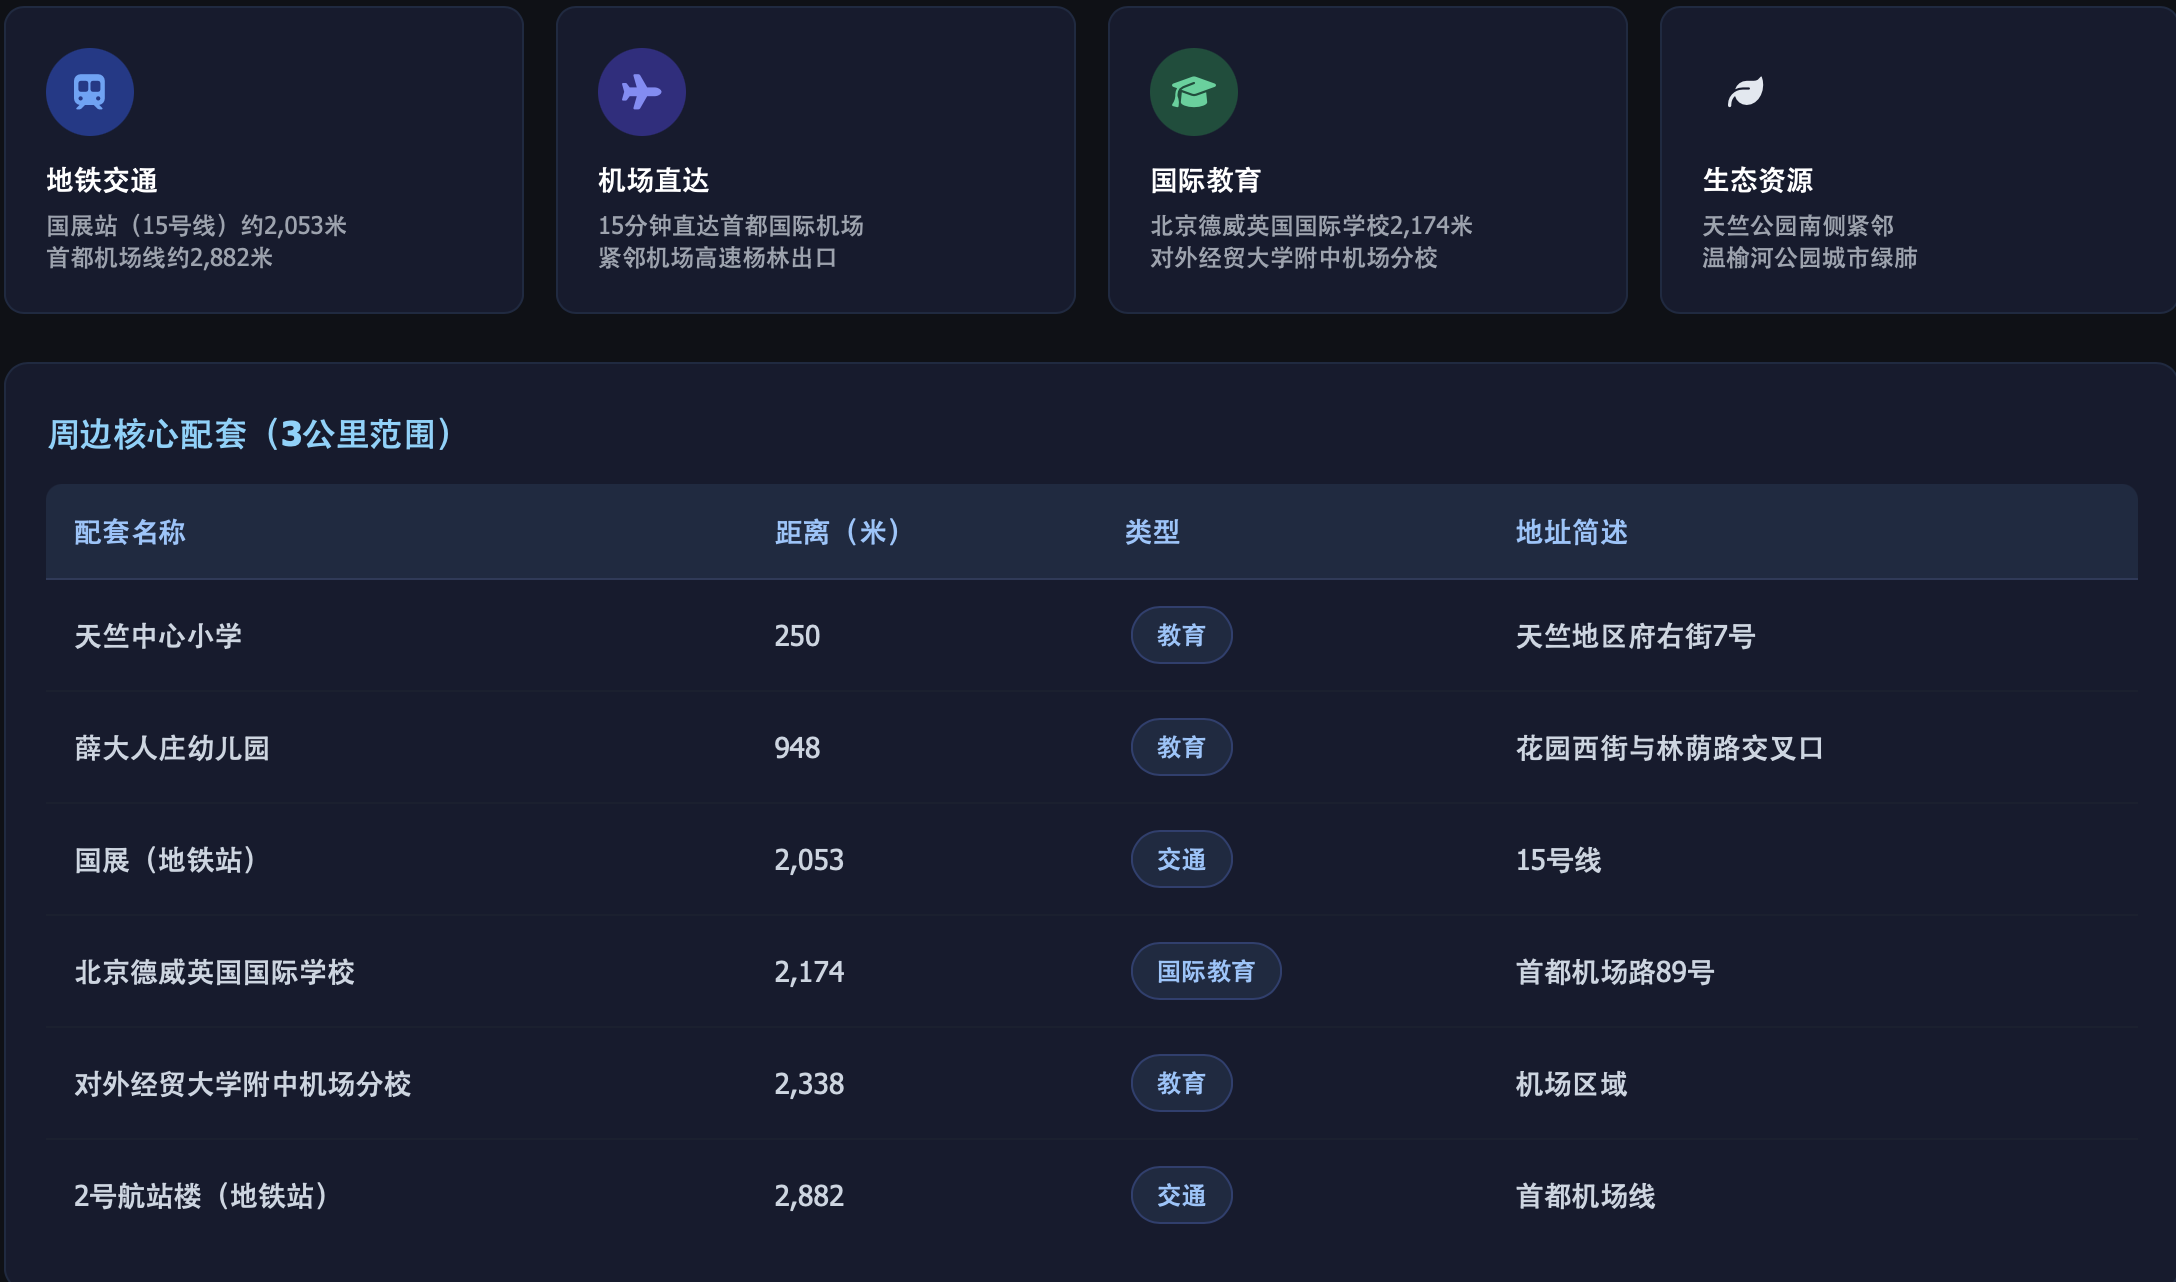The height and width of the screenshot is (1282, 2176).
Task: Click the subway train icon
Action: click(90, 92)
